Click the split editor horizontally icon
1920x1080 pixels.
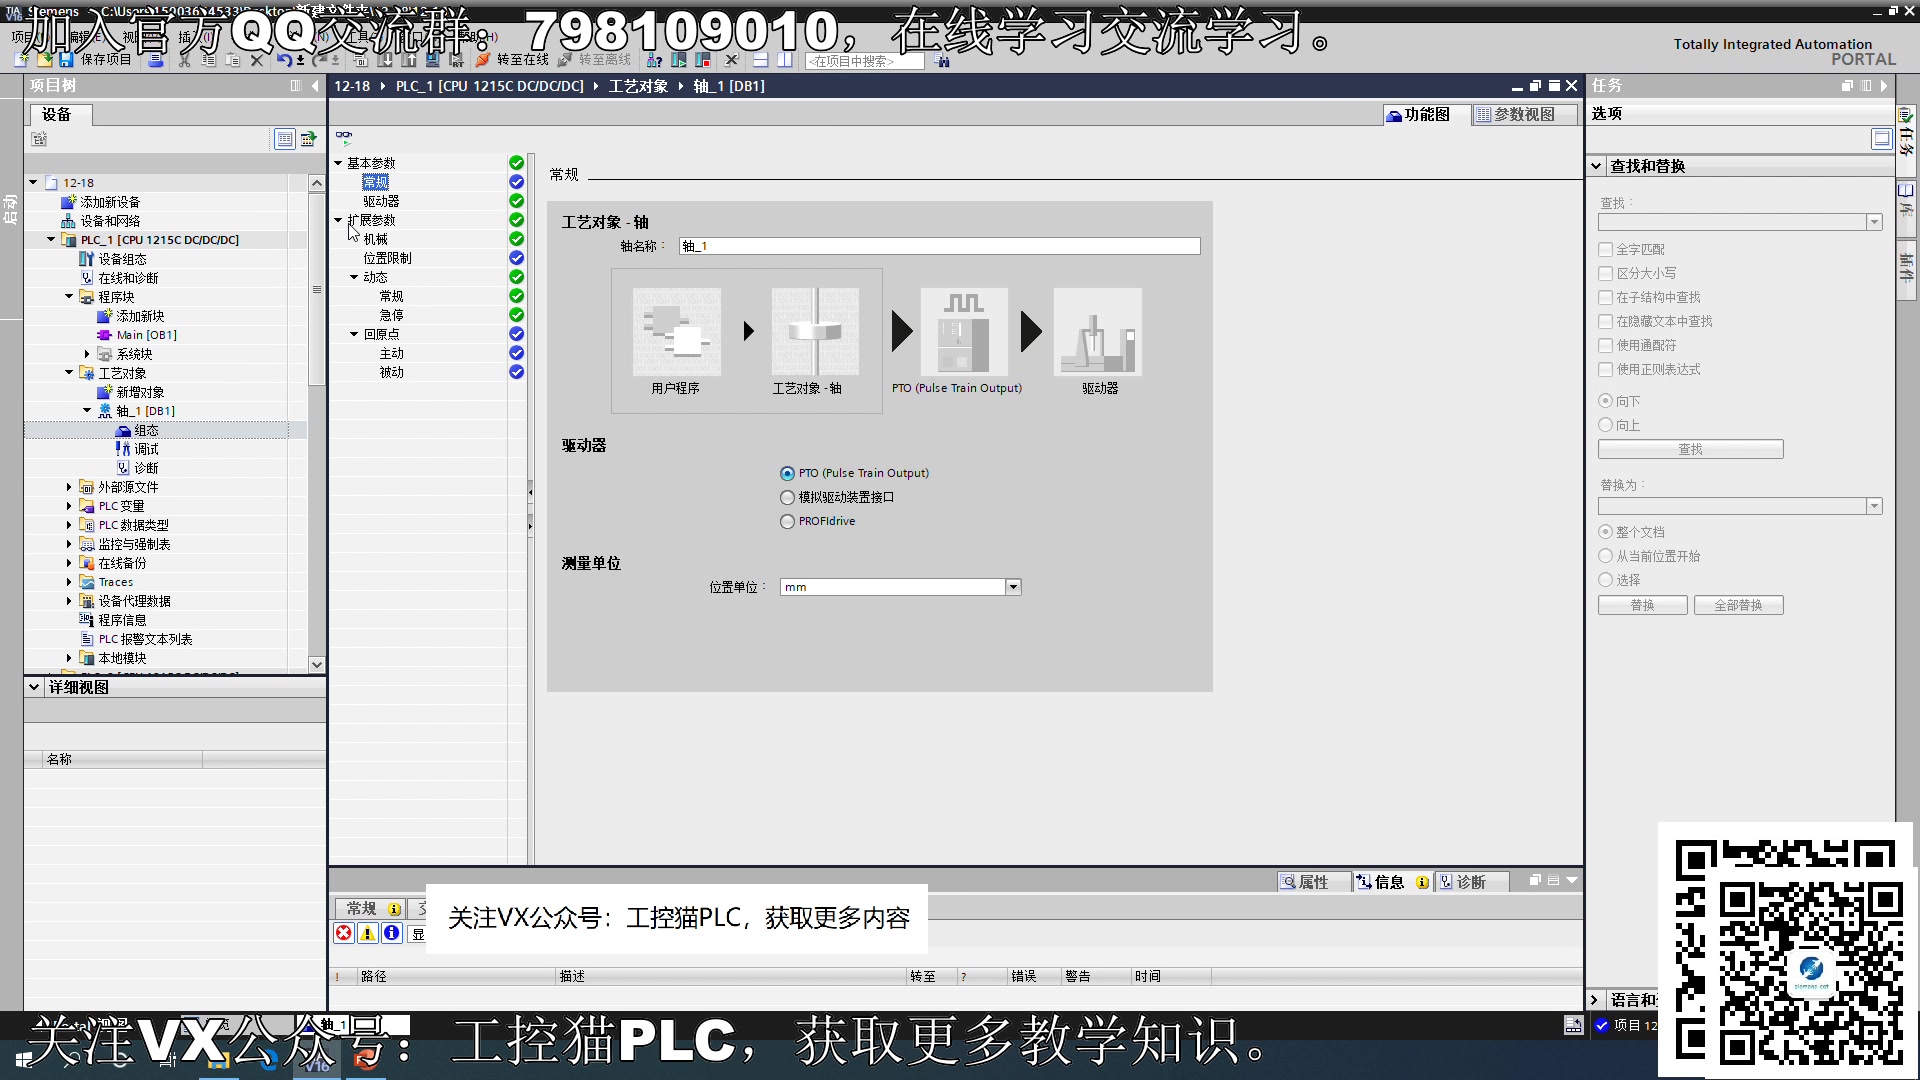click(x=760, y=60)
